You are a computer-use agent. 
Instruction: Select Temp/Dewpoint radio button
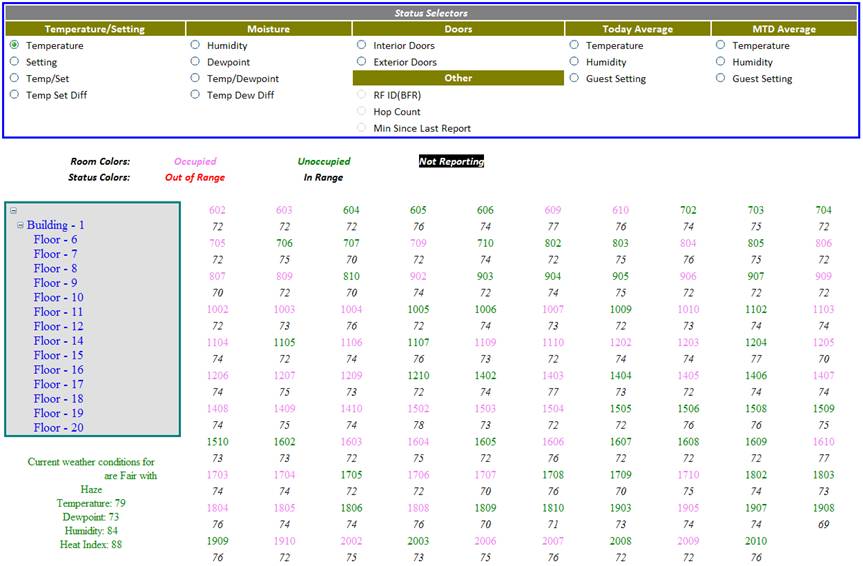pos(195,78)
